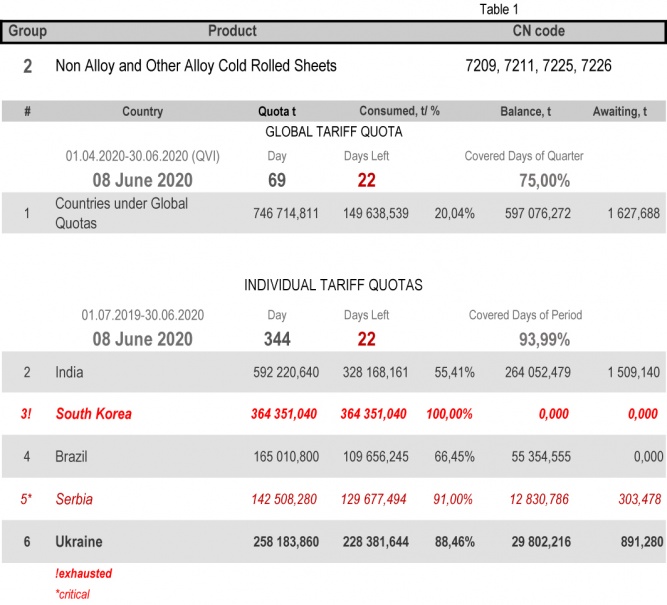Click the Brazil country cell
The width and height of the screenshot is (667, 605).
tap(71, 456)
